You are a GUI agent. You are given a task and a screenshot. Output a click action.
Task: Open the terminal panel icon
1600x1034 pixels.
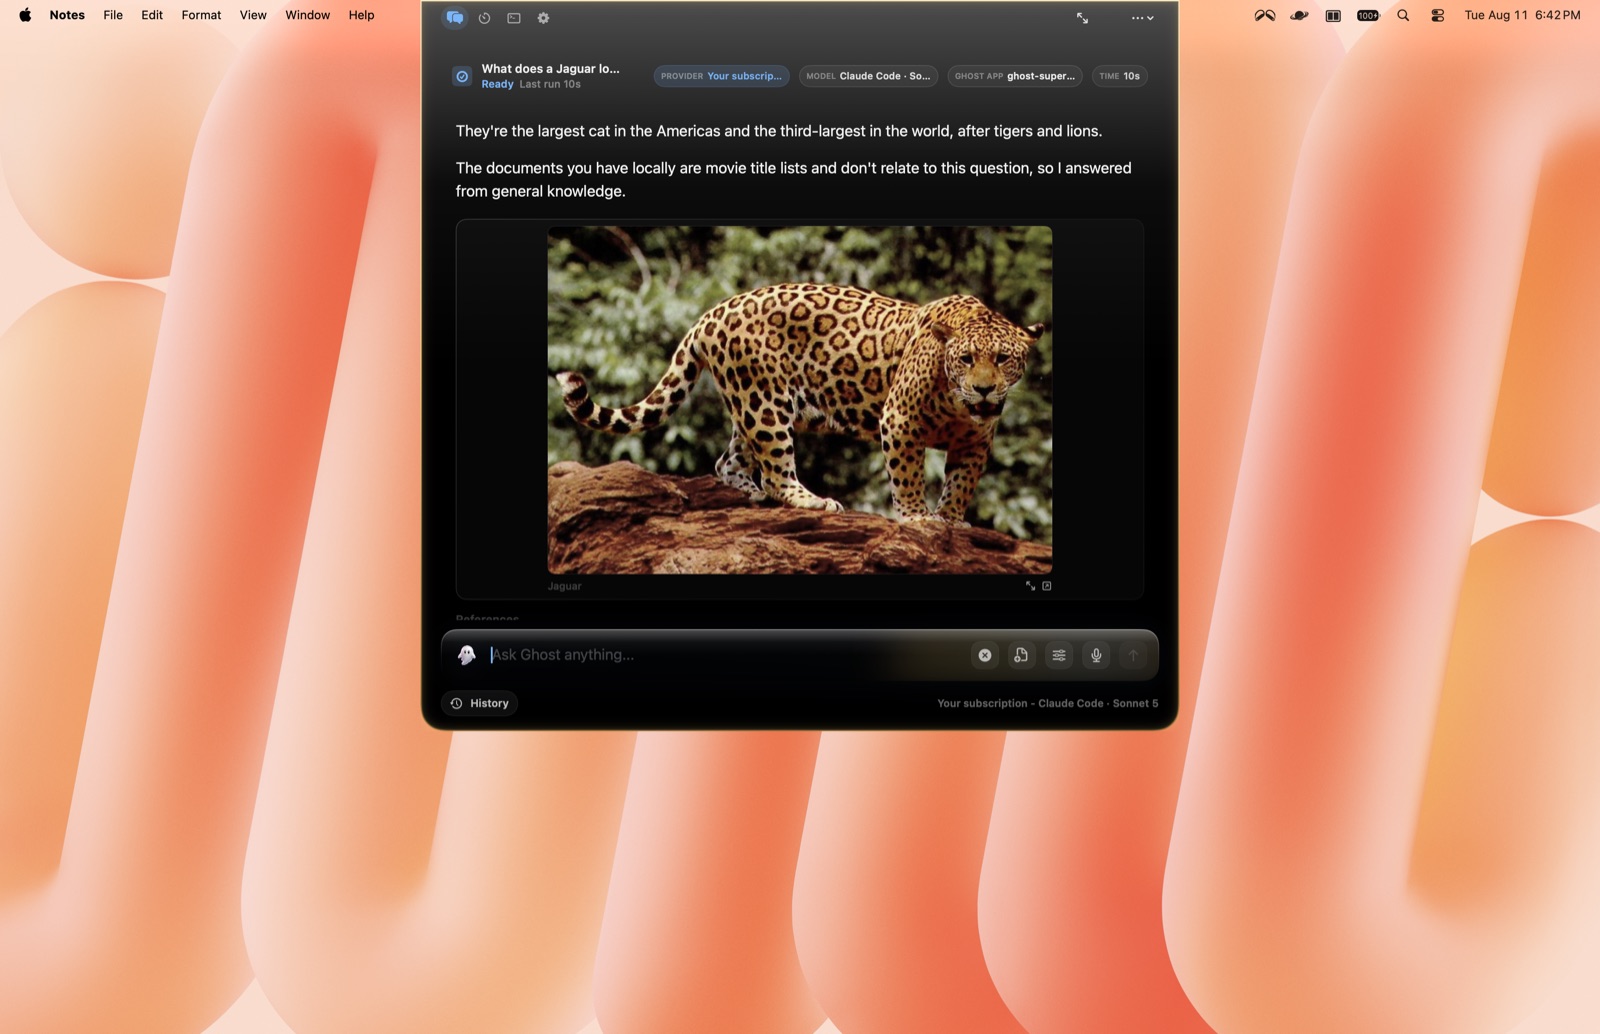514,18
